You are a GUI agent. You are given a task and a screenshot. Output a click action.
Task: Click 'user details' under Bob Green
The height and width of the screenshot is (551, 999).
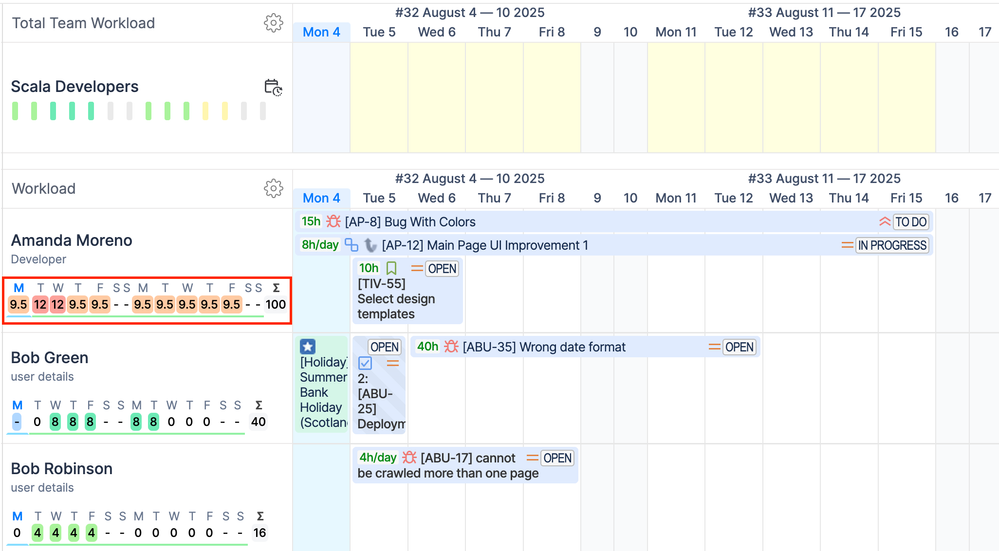pyautogui.click(x=42, y=376)
